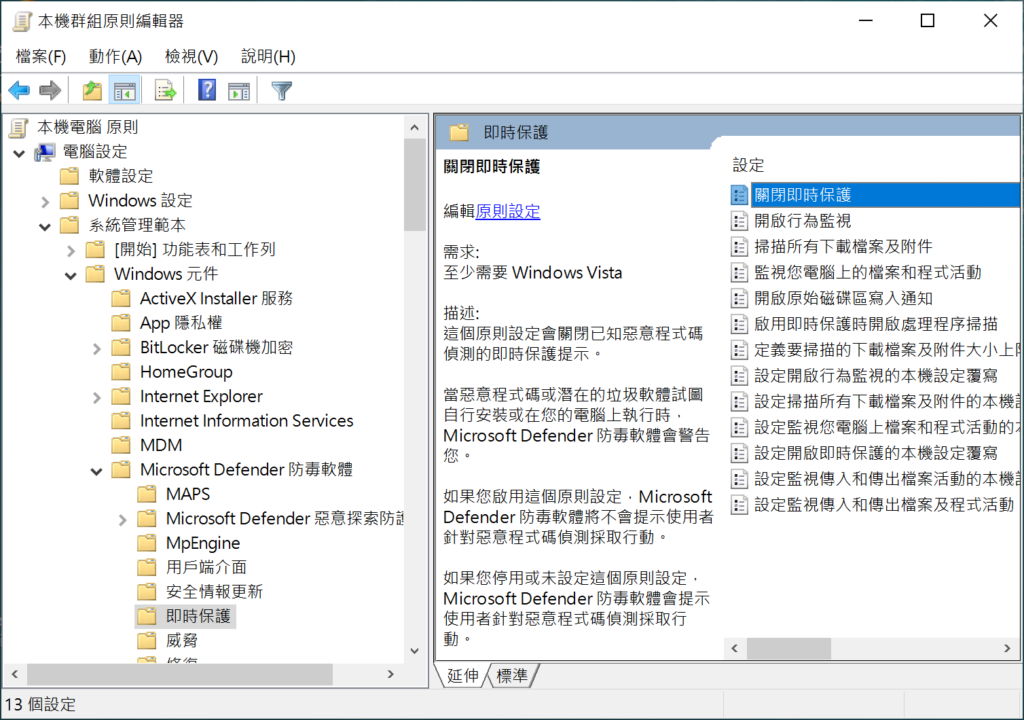Viewport: 1024px width, 720px height.
Task: Toggle the show/hide console tree icon
Action: click(x=124, y=90)
